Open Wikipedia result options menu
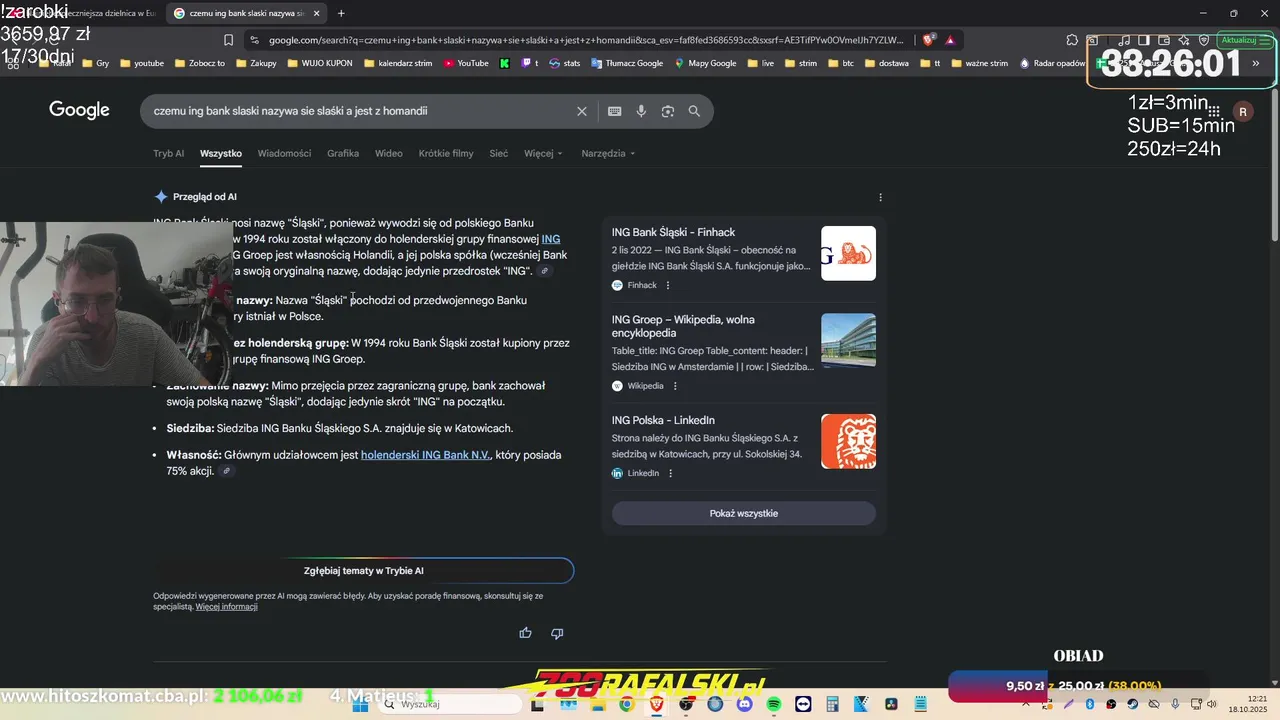 (x=675, y=386)
